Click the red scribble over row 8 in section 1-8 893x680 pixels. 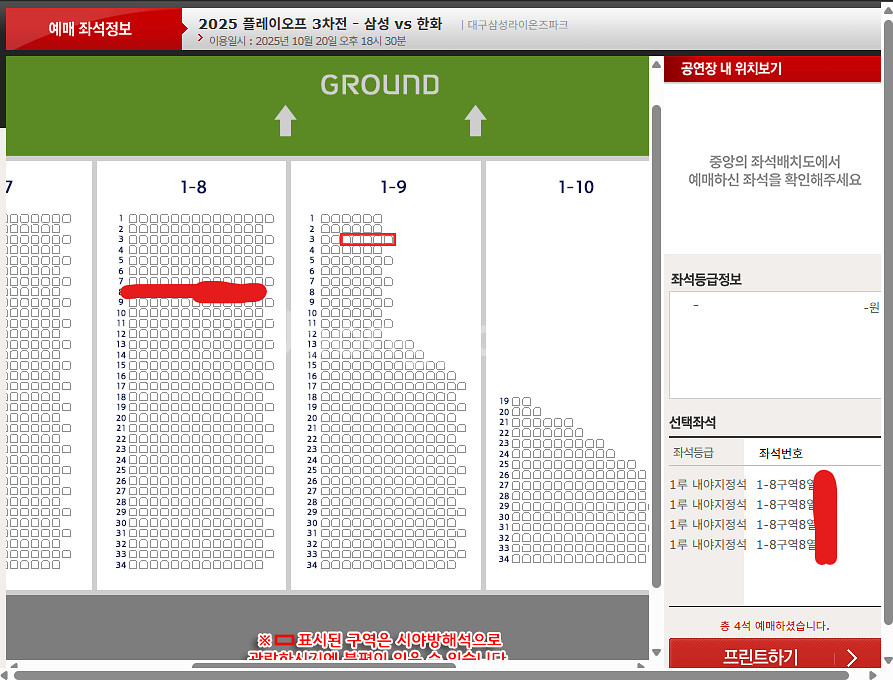193,292
